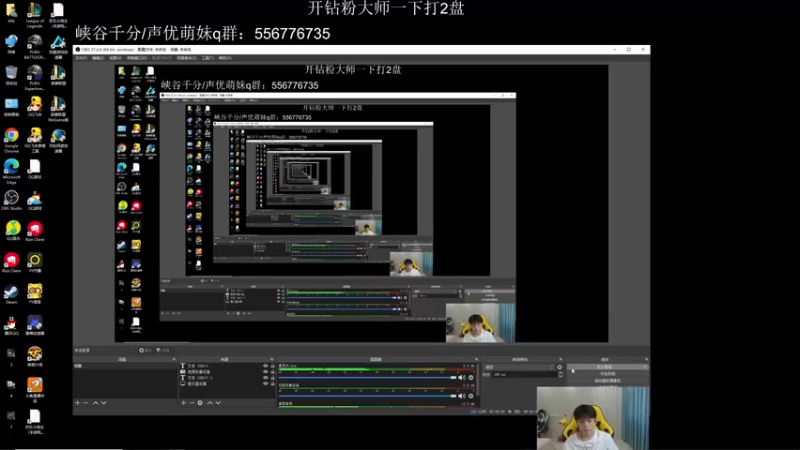Remove selected source with minus icon
This screenshot has width=800, height=450.
tap(192, 403)
